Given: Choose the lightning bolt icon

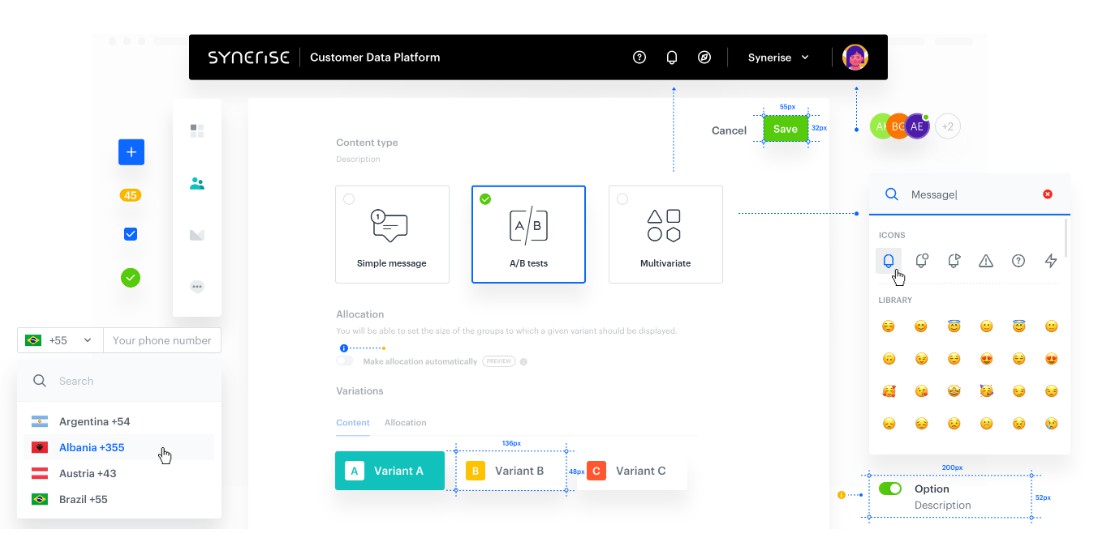Looking at the screenshot, I should point(1050,261).
